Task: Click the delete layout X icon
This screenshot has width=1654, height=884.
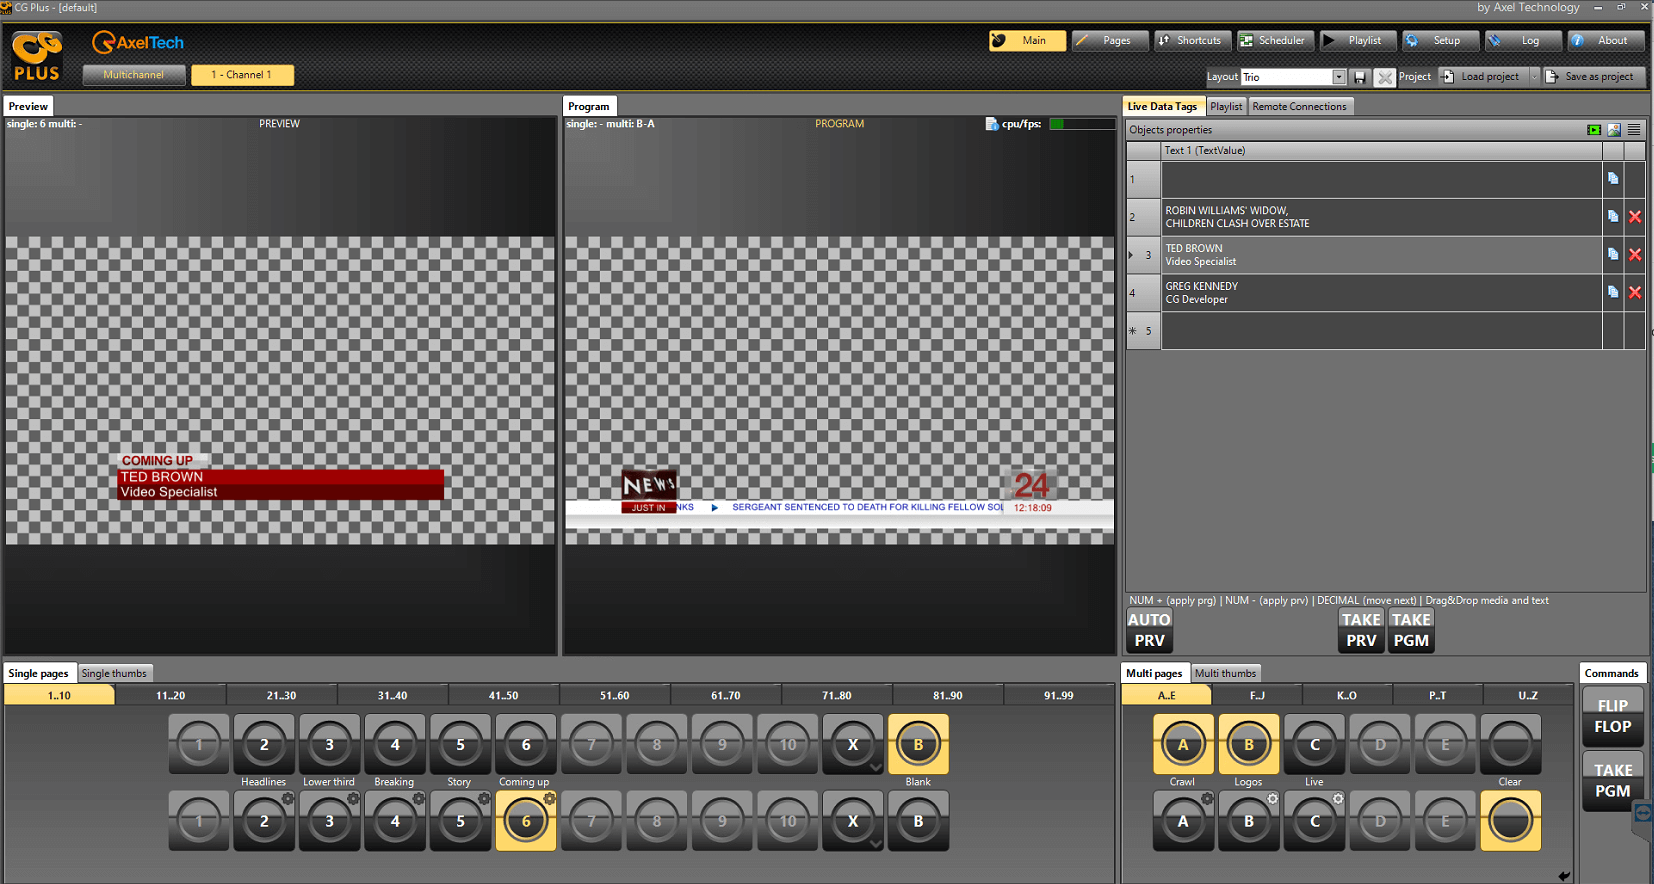Action: point(1384,77)
